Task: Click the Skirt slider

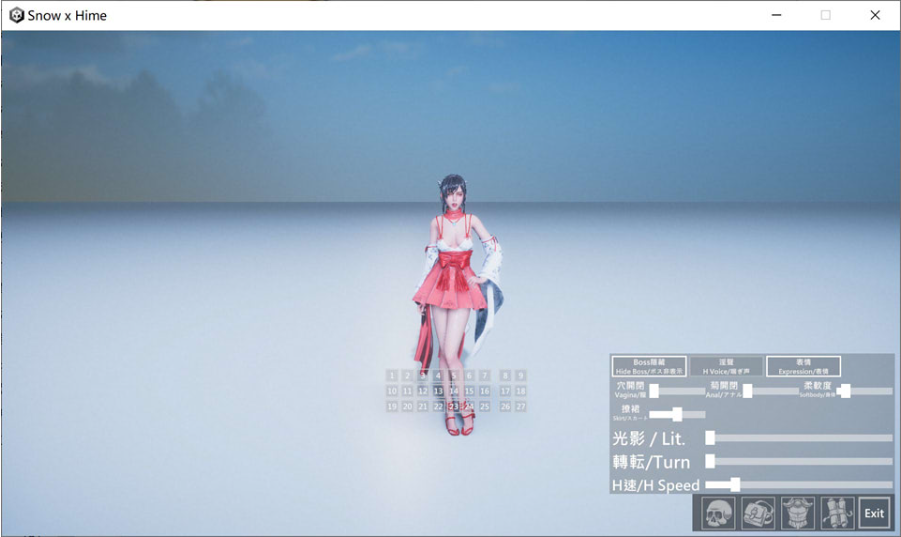Action: [x=677, y=414]
